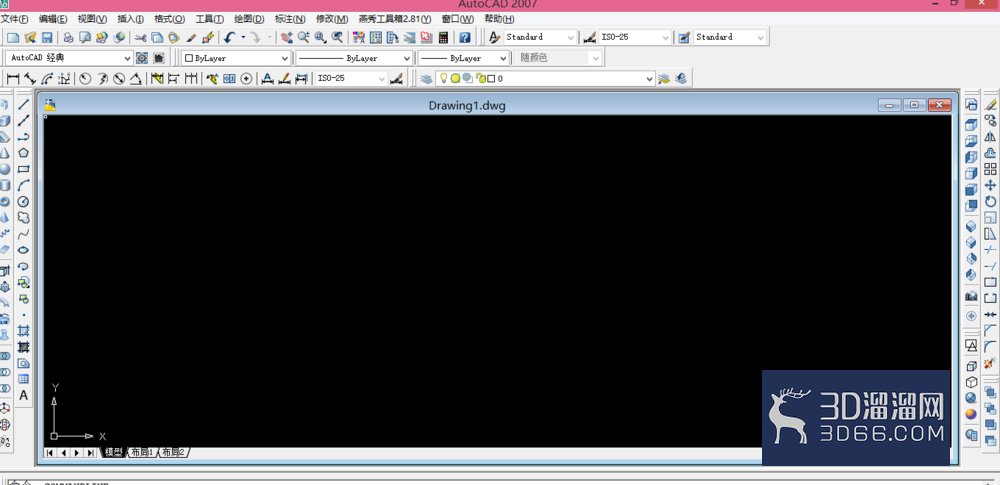The image size is (1000, 485).
Task: Save the drawing with the floppy disk icon
Action: click(x=47, y=38)
